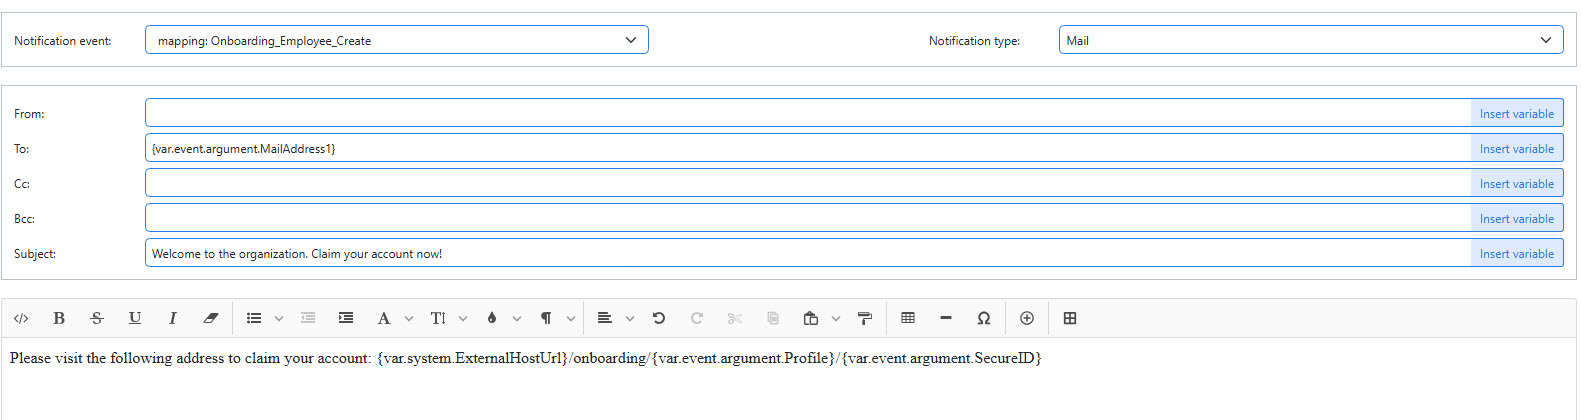This screenshot has width=1581, height=420.
Task: Set text alignment
Action: (x=604, y=318)
